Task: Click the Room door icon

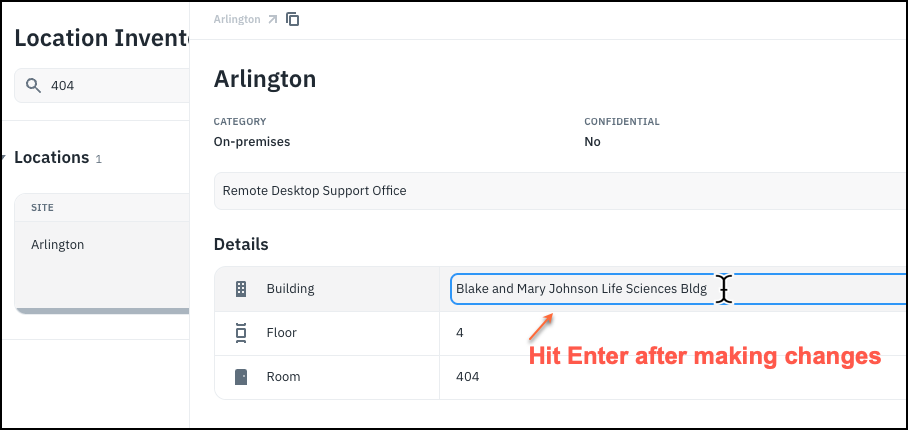Action: coord(240,377)
